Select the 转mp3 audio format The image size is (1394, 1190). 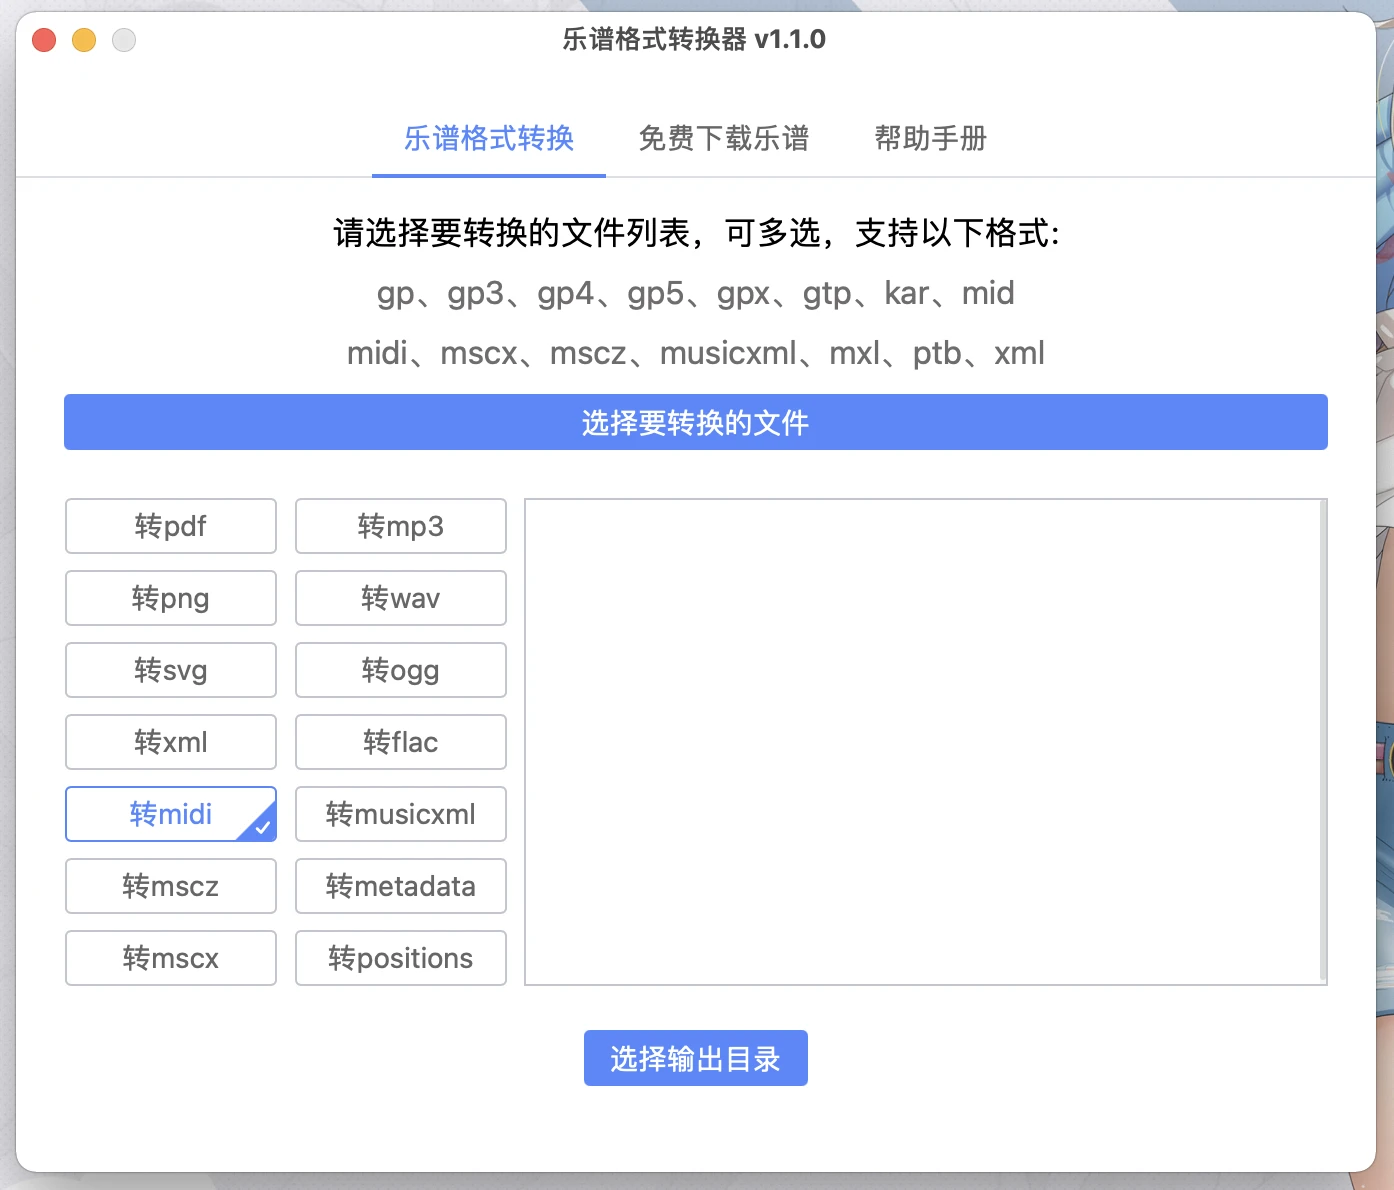coord(401,526)
